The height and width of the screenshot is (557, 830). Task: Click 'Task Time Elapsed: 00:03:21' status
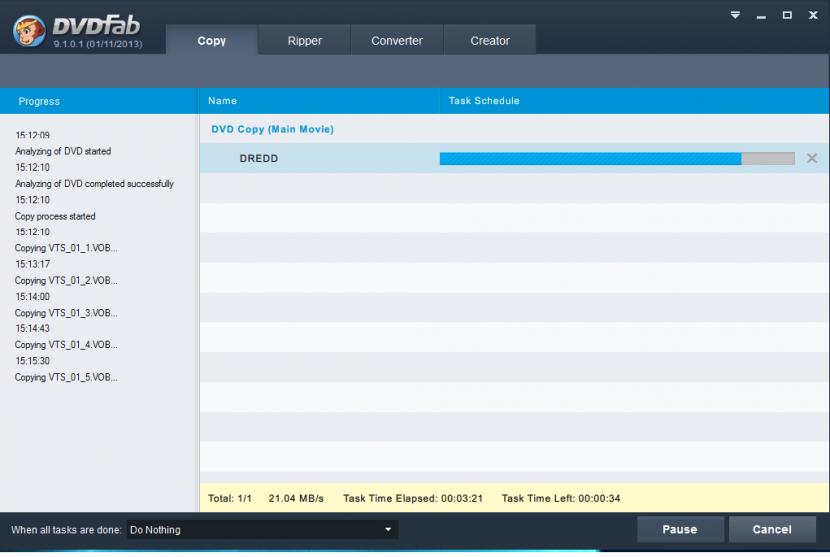[413, 498]
